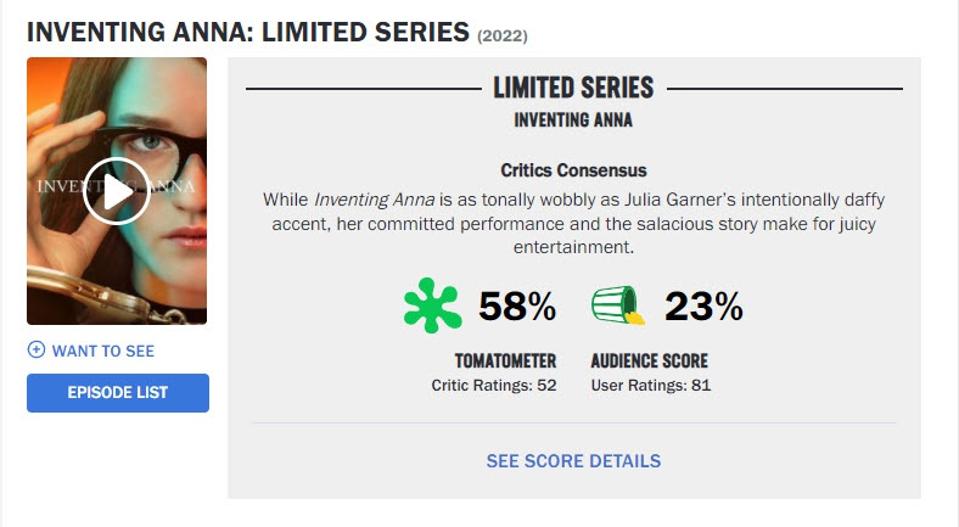Viewport: 959px width, 527px height.
Task: Click the plus icon beside Want to See
Action: click(x=37, y=350)
